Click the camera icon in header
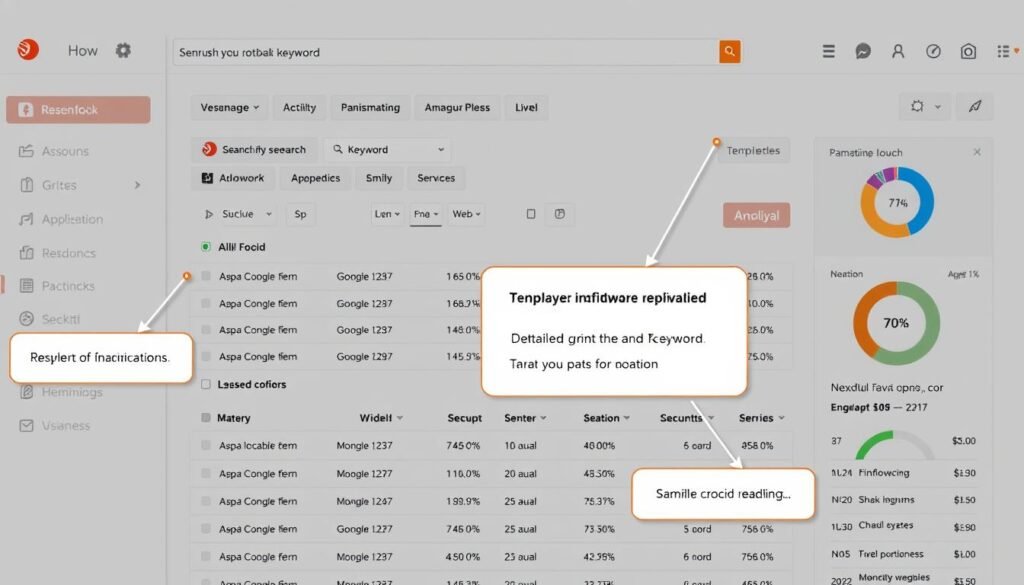Image resolution: width=1024 pixels, height=585 pixels. [x=968, y=52]
